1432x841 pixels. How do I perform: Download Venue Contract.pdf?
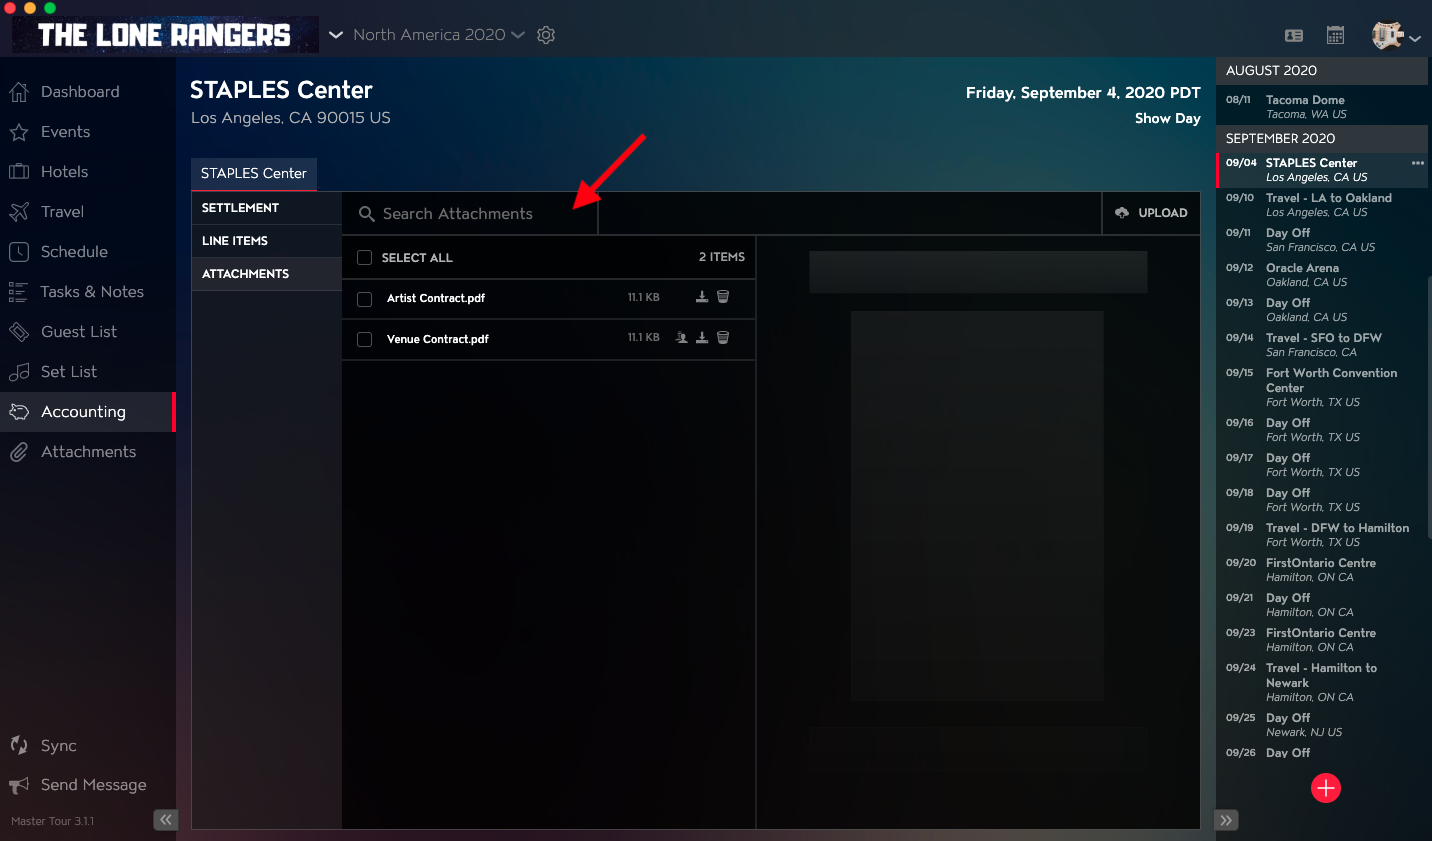702,338
